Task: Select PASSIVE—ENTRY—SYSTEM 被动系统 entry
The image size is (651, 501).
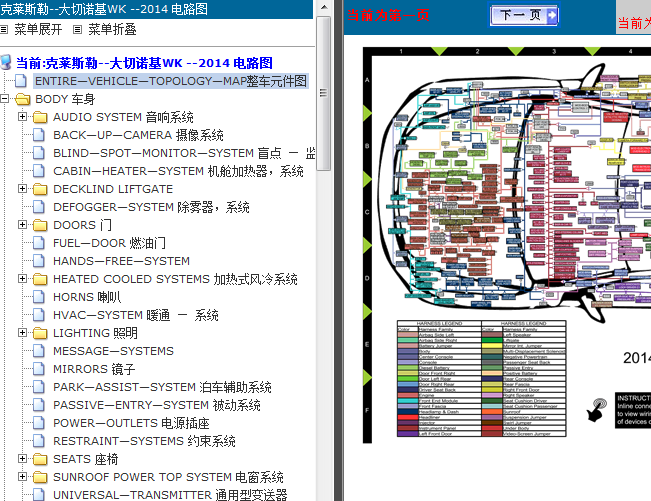Action: click(157, 405)
